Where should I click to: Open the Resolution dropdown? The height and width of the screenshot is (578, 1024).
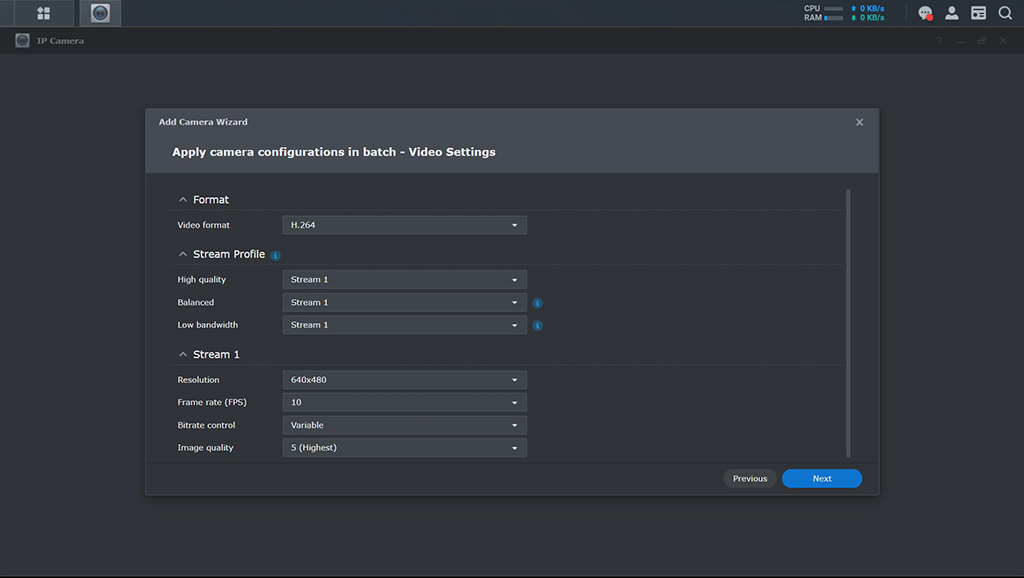click(404, 380)
